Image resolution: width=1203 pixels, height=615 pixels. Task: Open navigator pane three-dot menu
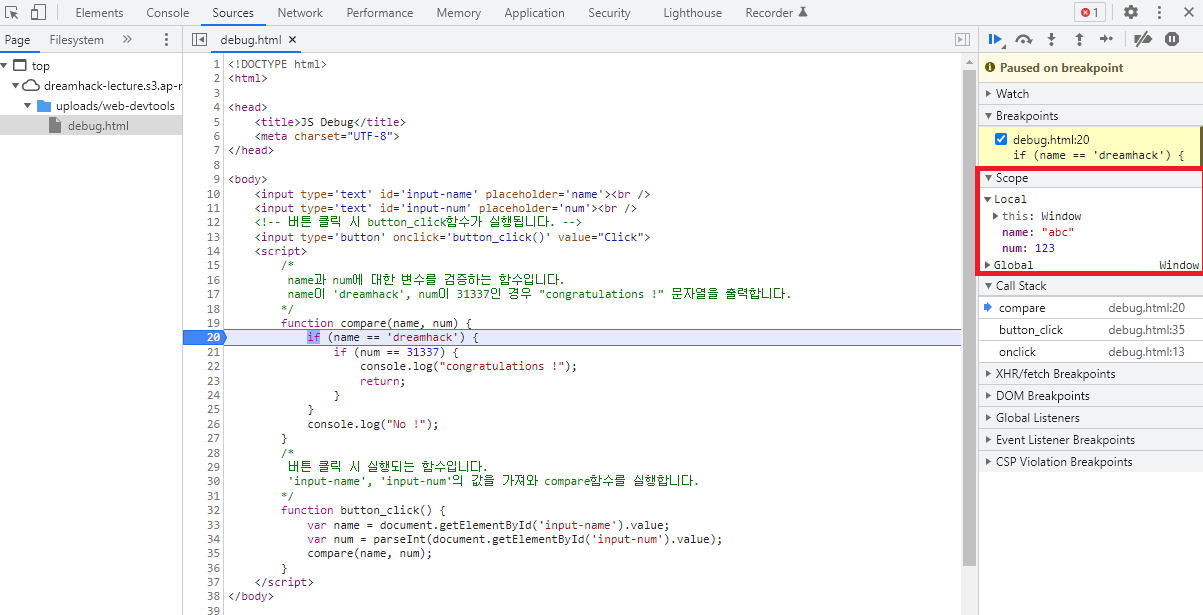[167, 40]
